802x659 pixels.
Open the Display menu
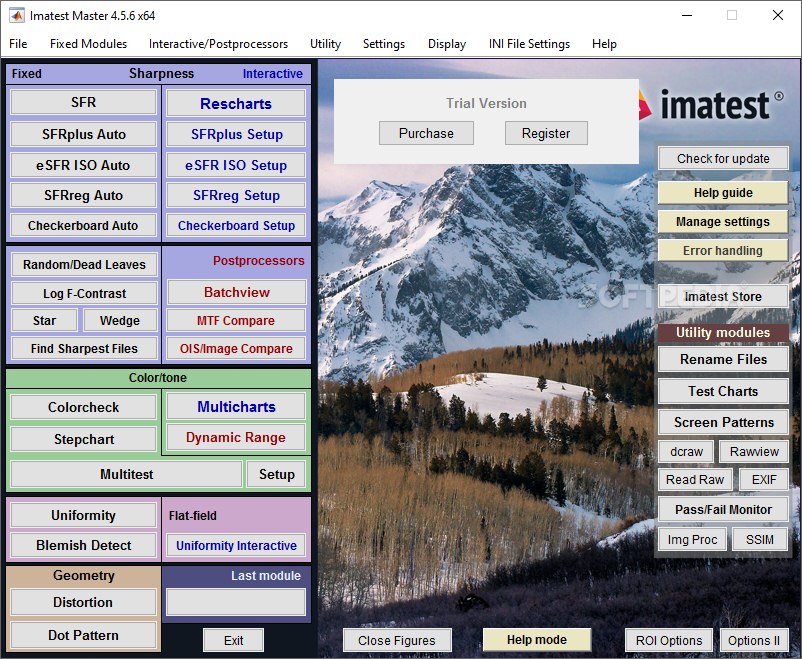(447, 44)
